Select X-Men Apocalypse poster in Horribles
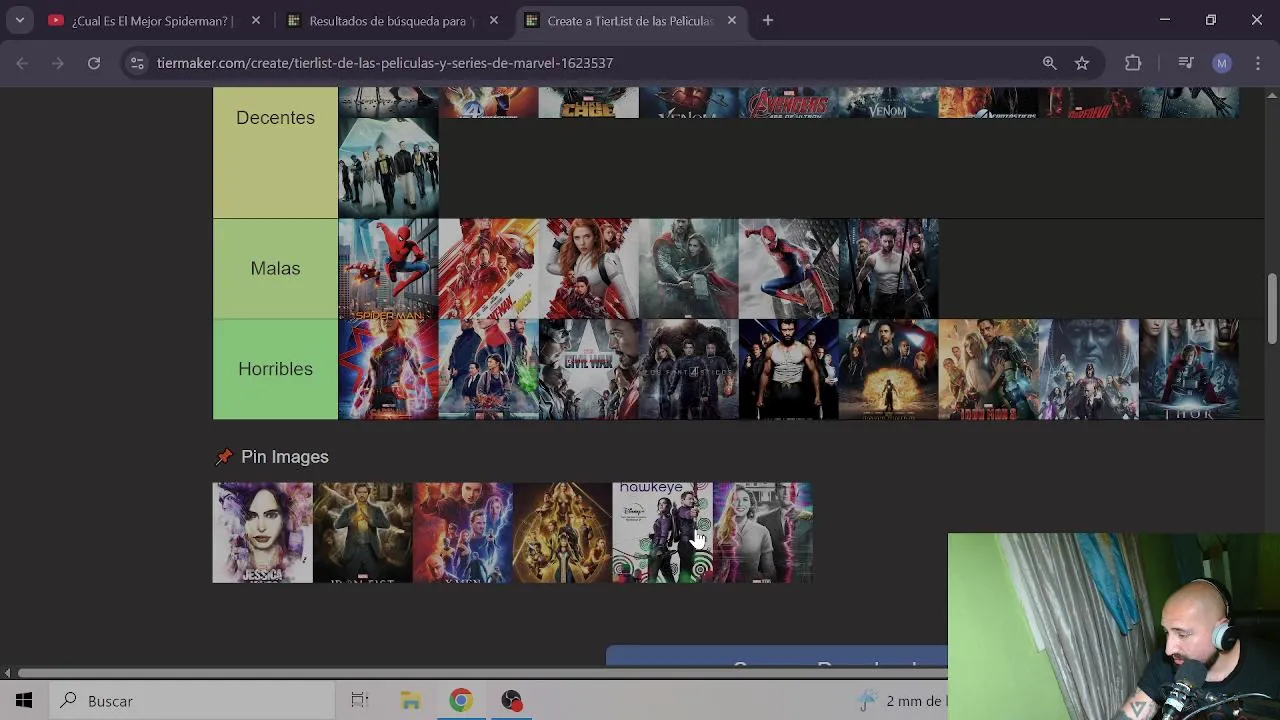The width and height of the screenshot is (1280, 720). click(1088, 369)
